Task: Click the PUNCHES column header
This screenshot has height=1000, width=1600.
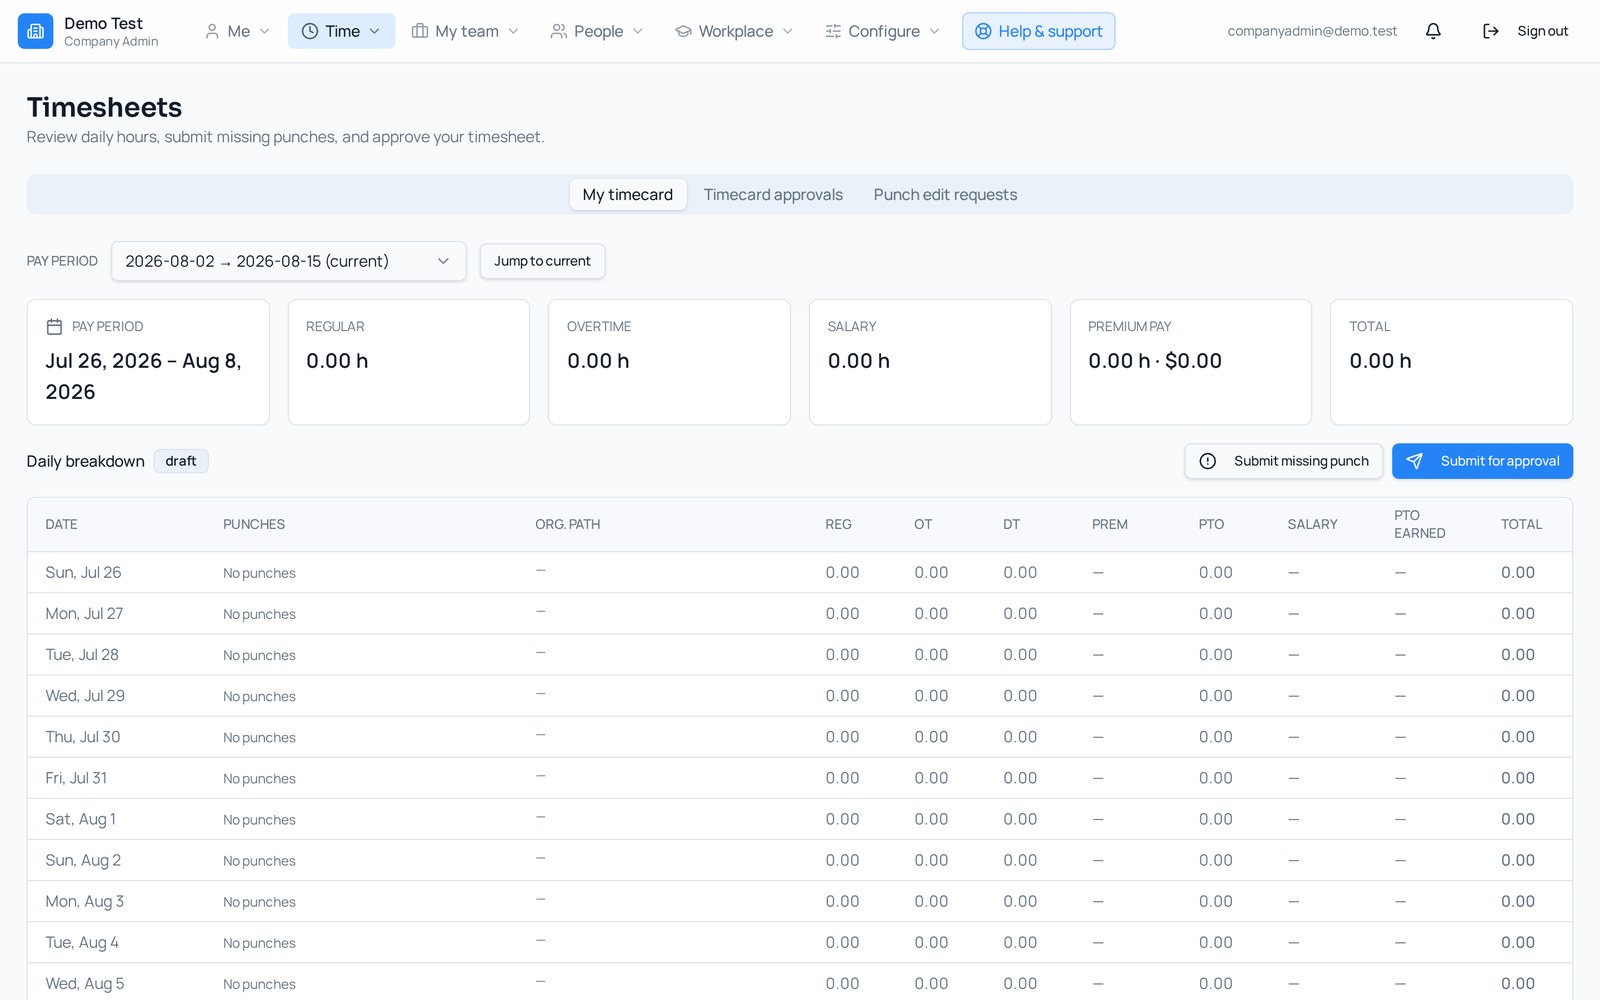Action: [254, 524]
